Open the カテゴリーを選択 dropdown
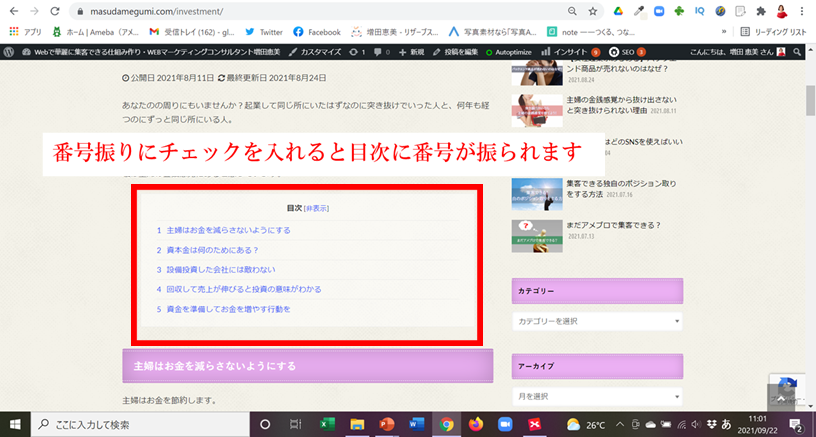The width and height of the screenshot is (816, 437). 597,322
